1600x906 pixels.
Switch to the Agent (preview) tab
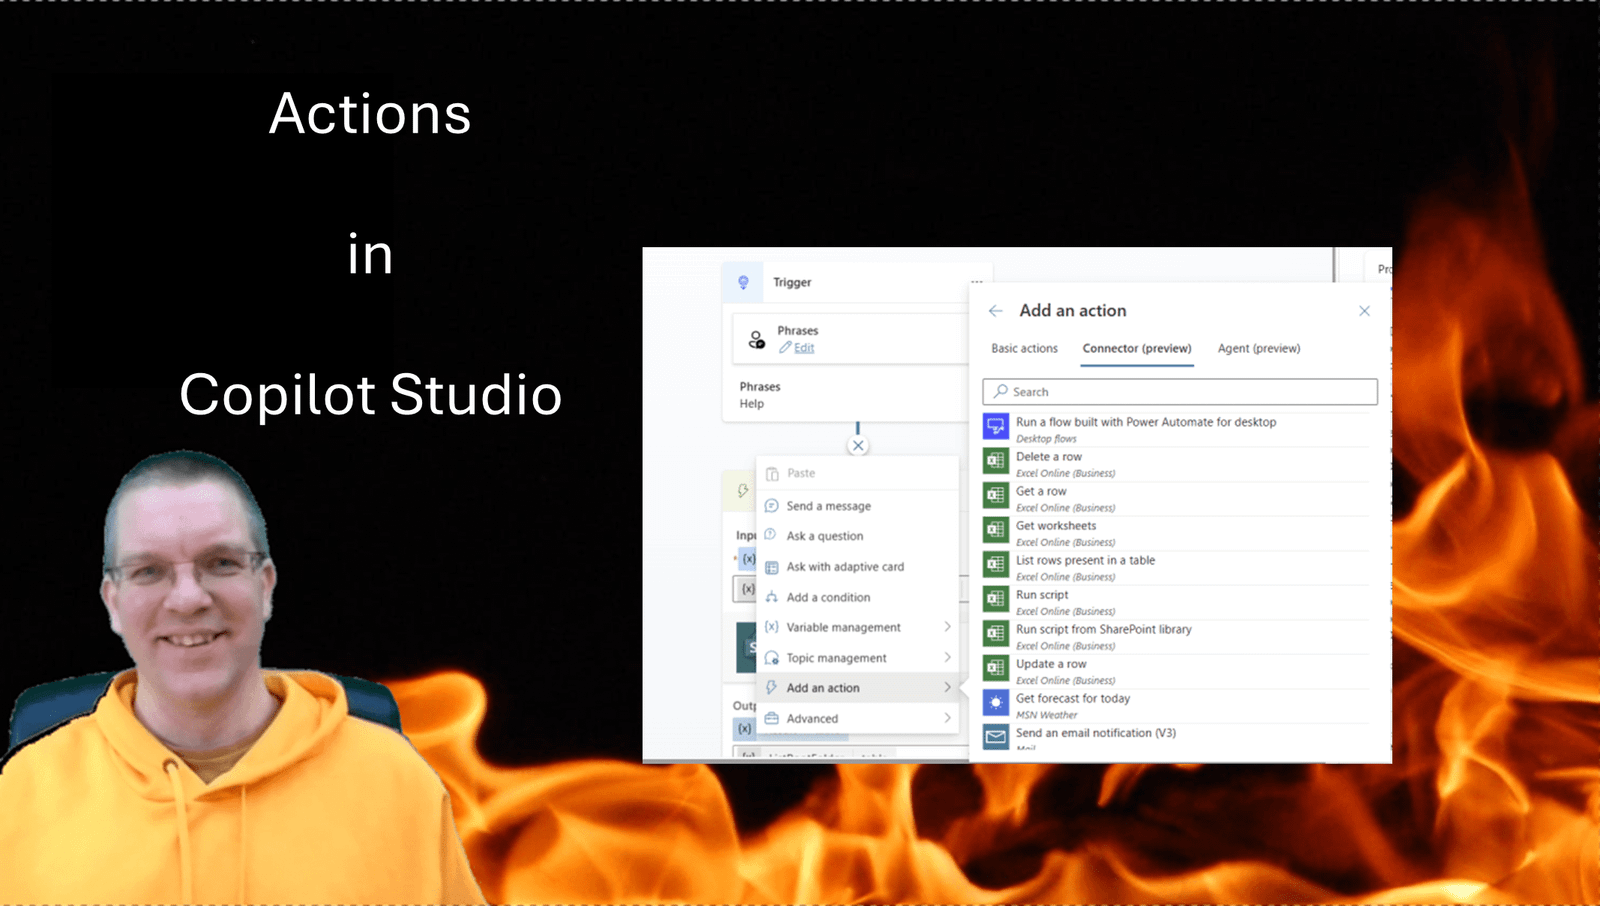click(1259, 349)
